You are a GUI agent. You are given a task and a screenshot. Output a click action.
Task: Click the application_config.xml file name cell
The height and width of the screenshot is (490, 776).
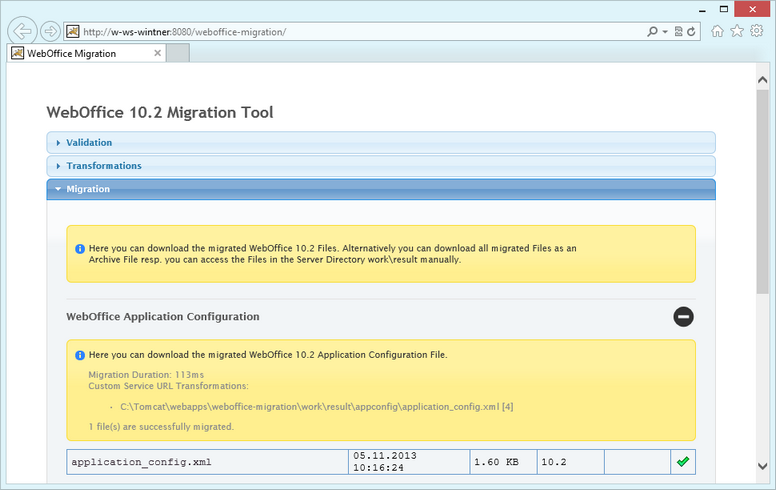click(207, 462)
